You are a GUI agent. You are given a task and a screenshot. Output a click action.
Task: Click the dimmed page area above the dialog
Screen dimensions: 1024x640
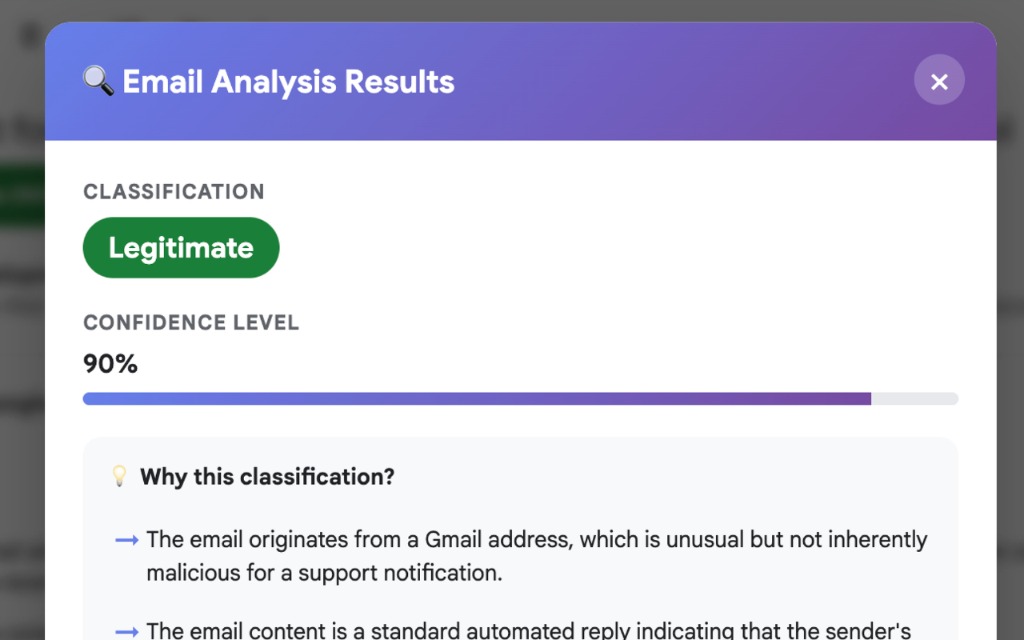500,9
